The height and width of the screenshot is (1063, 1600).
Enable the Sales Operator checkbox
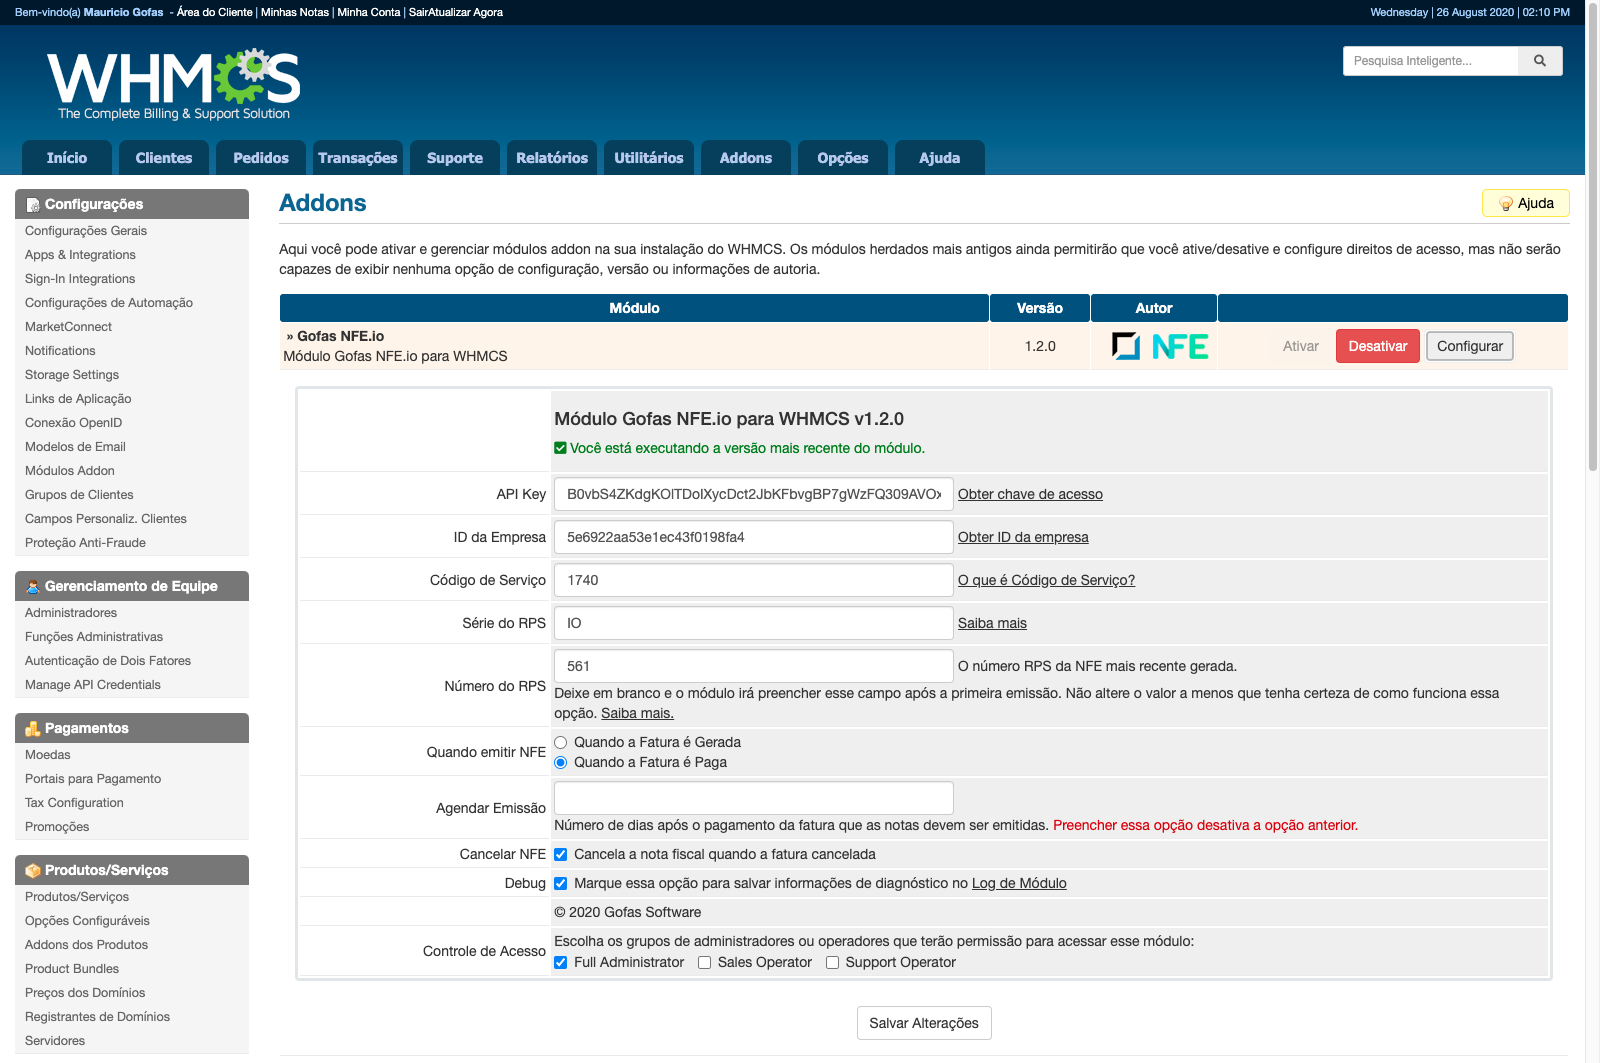click(x=704, y=962)
